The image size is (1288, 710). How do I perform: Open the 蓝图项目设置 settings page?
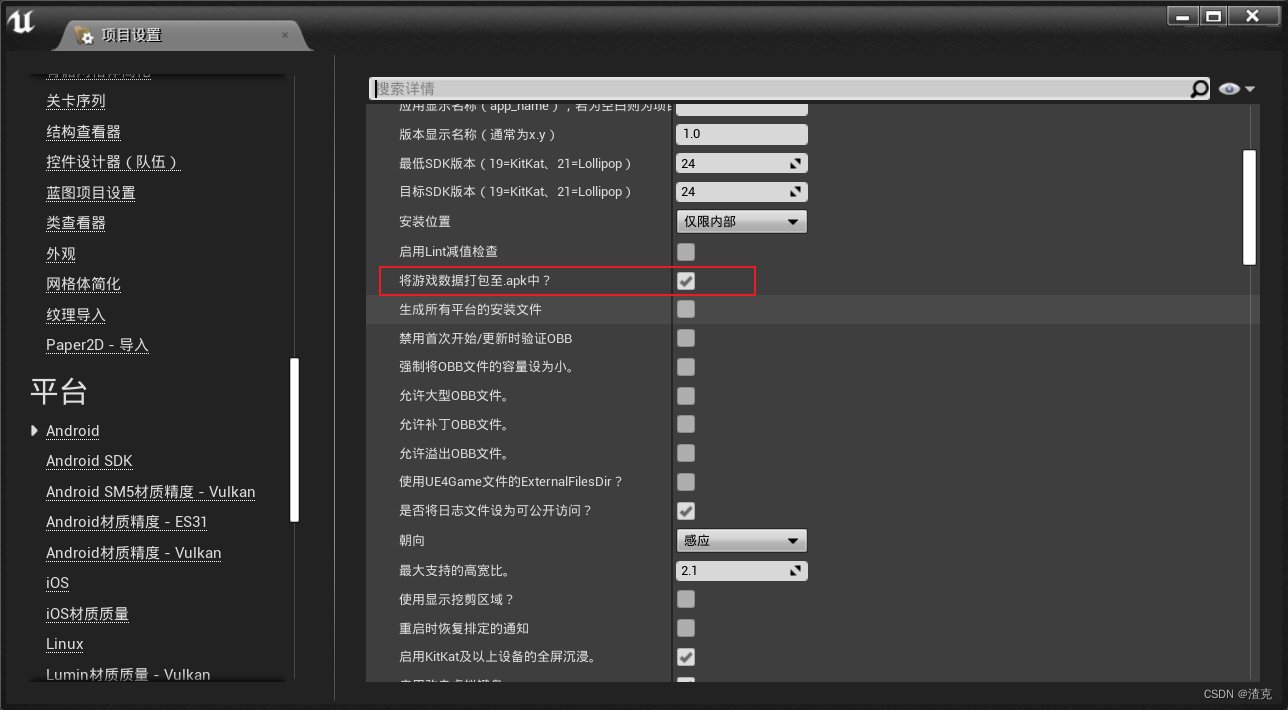(x=91, y=191)
